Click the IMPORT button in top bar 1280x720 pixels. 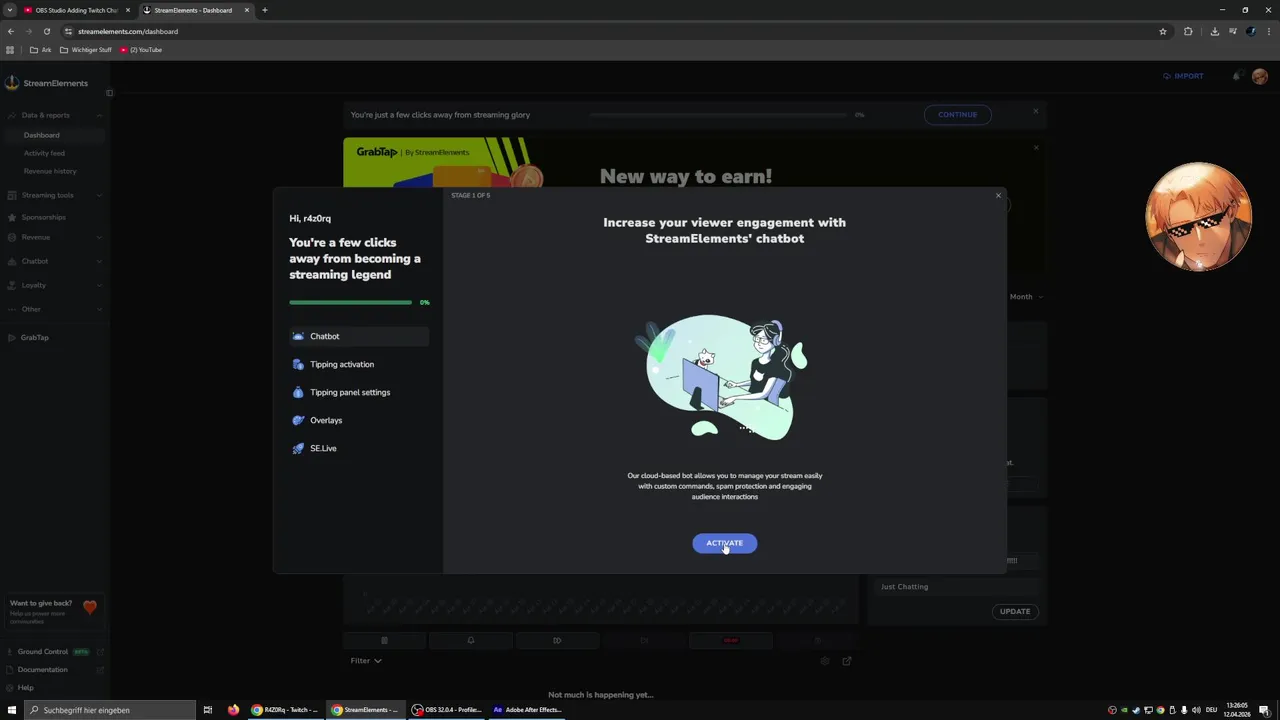point(1183,76)
